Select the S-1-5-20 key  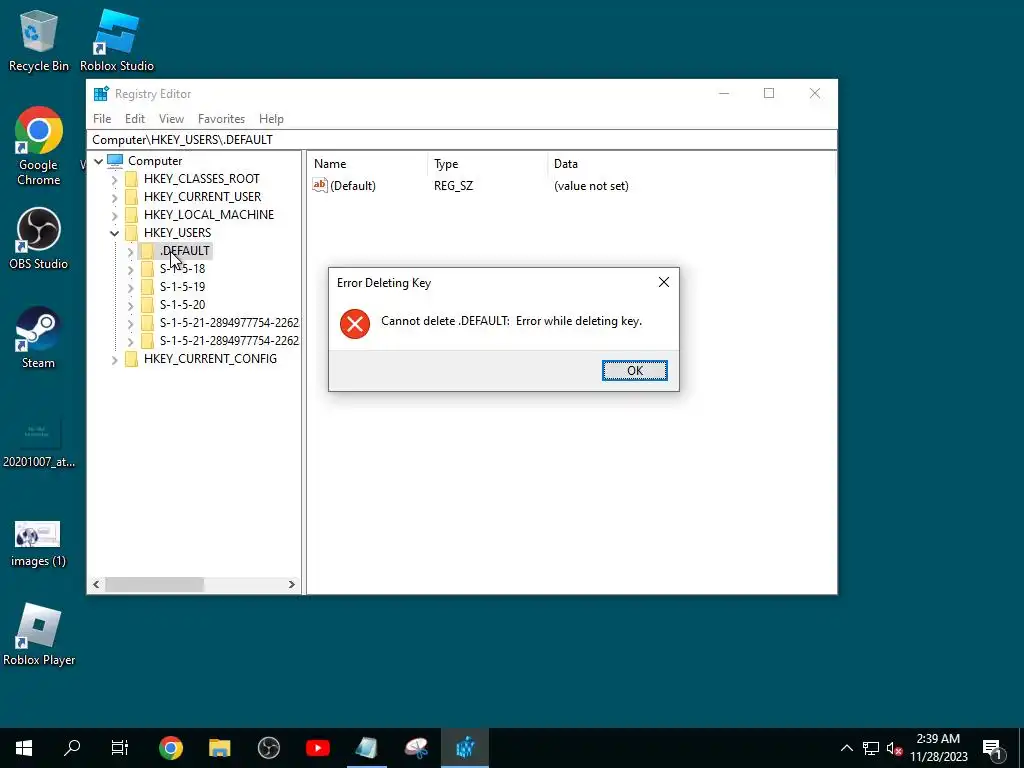click(182, 304)
